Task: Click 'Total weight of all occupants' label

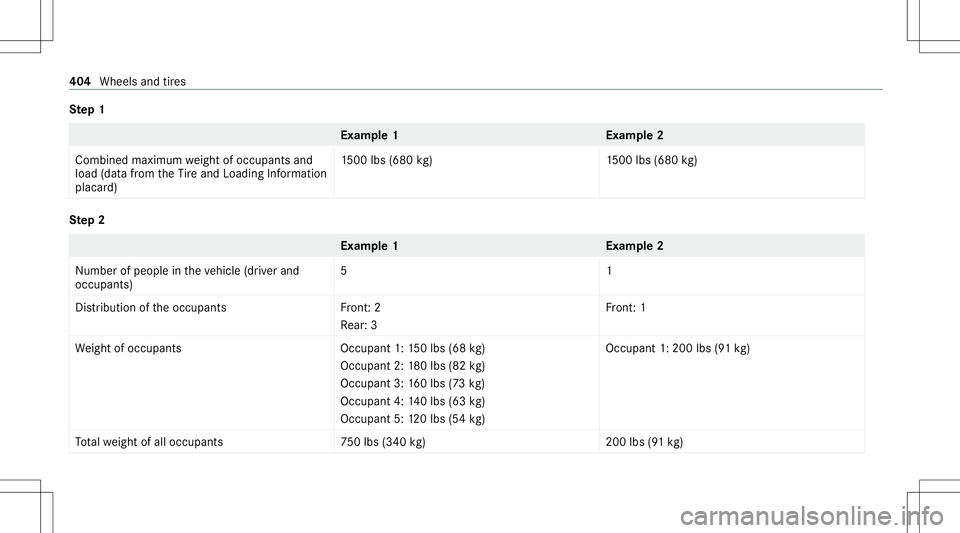Action: click(x=149, y=442)
